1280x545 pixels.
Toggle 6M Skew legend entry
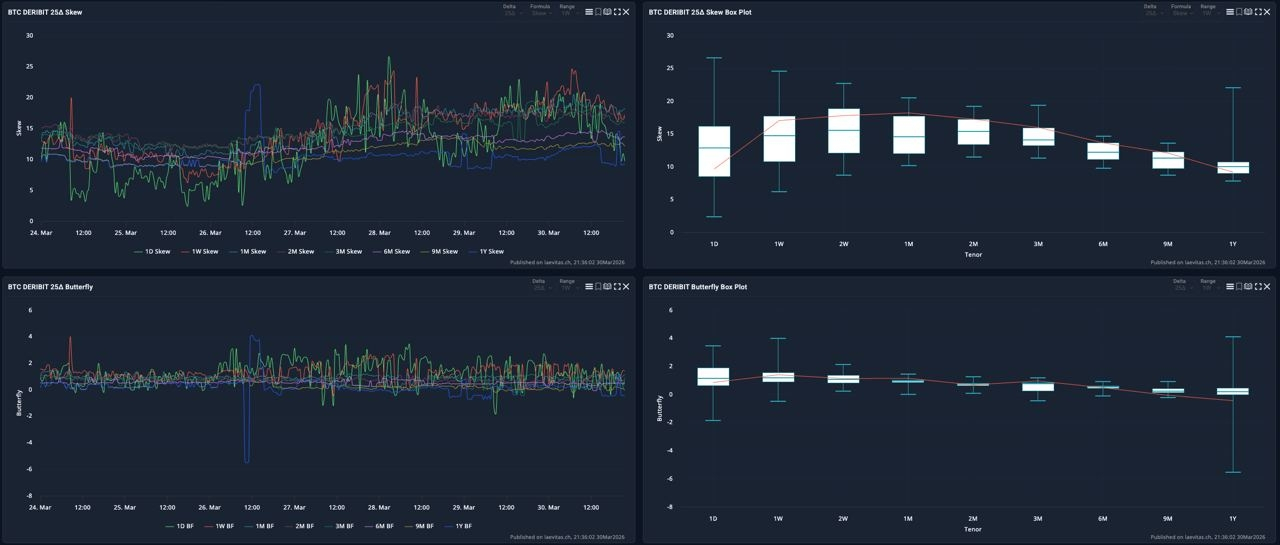390,252
